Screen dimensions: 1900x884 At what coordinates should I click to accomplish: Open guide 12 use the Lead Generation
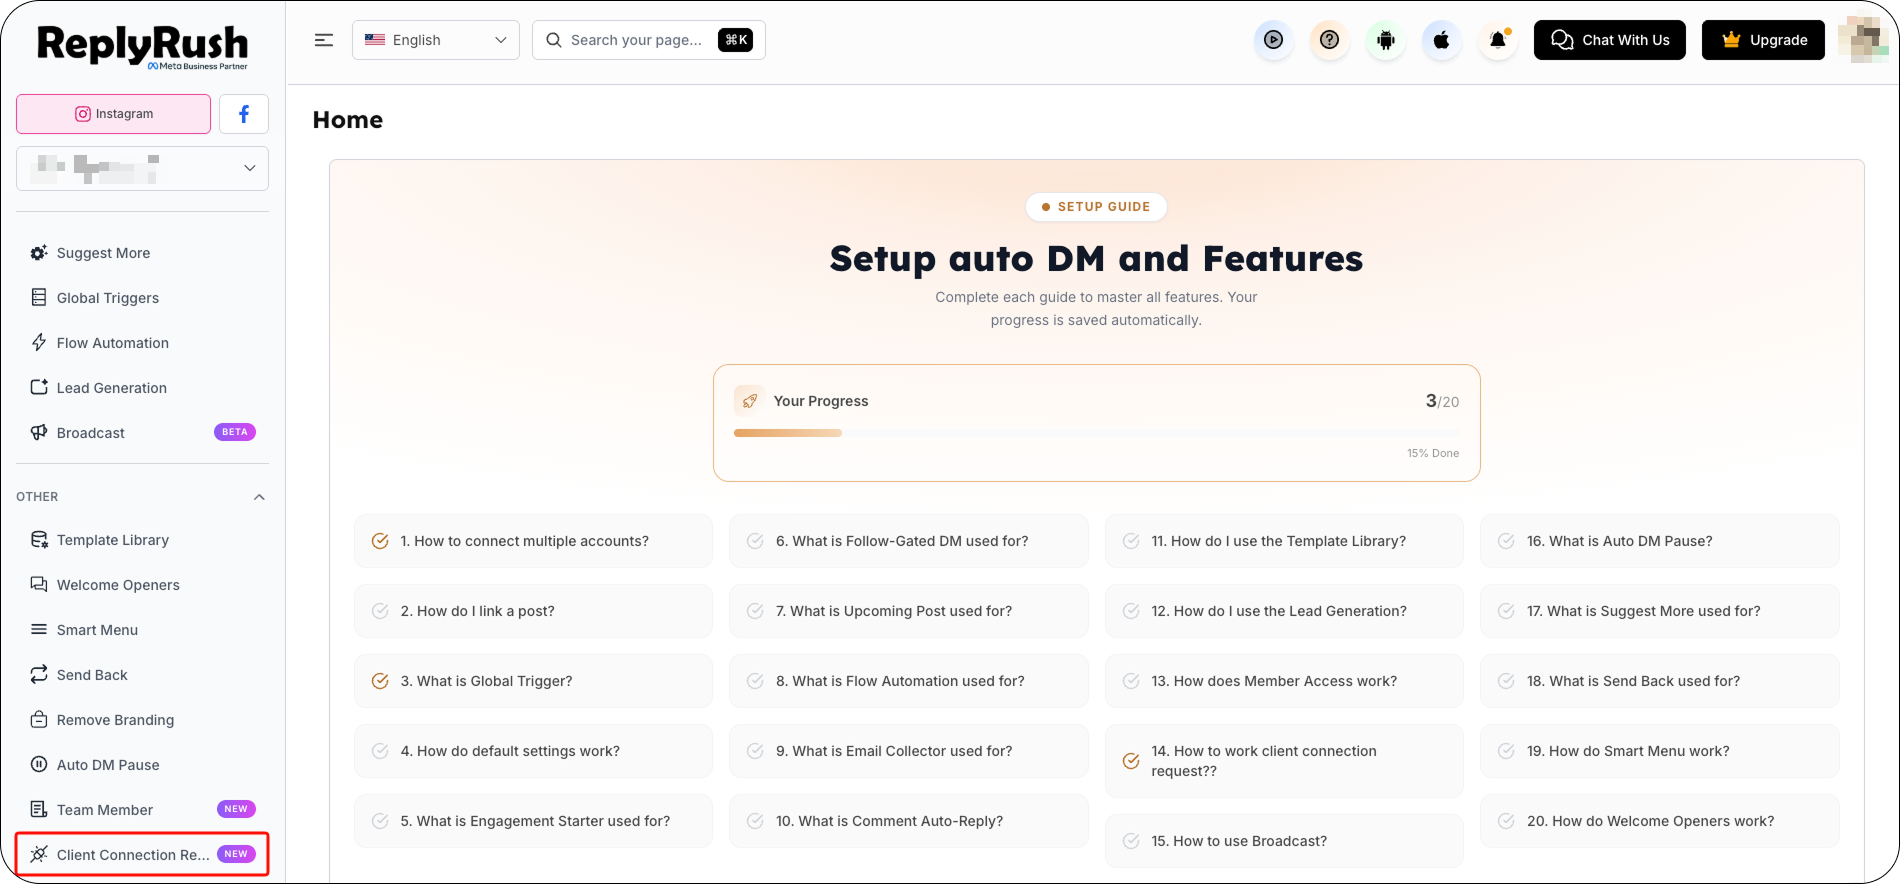click(1284, 611)
